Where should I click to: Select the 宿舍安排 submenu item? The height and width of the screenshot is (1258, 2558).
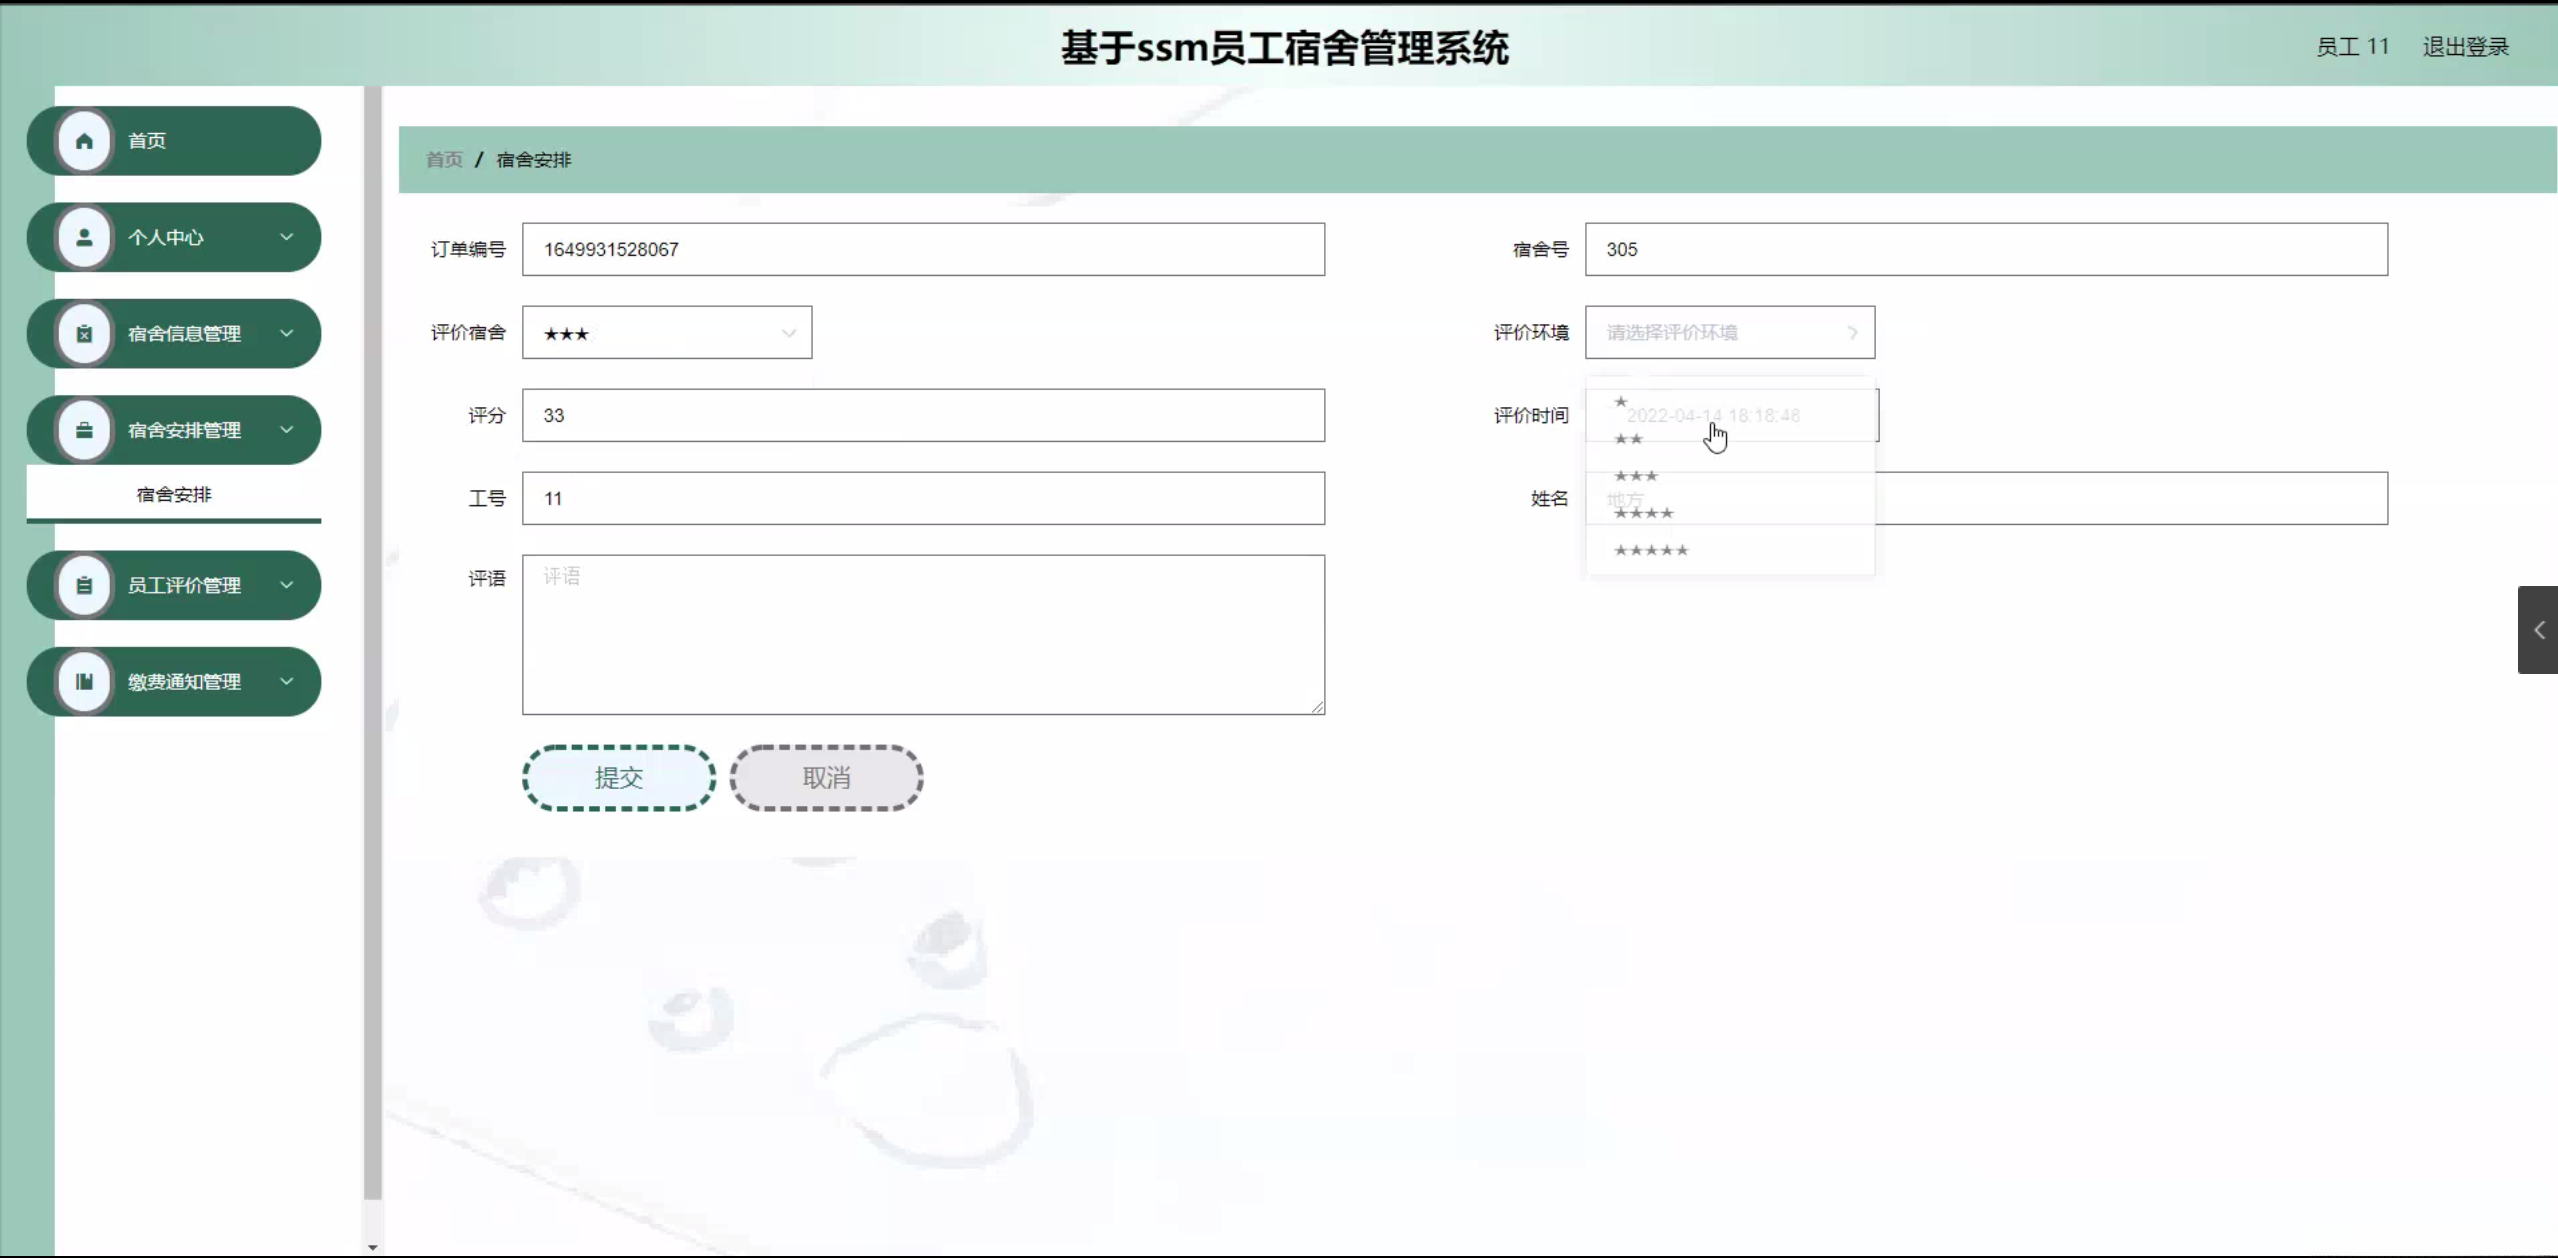174,495
